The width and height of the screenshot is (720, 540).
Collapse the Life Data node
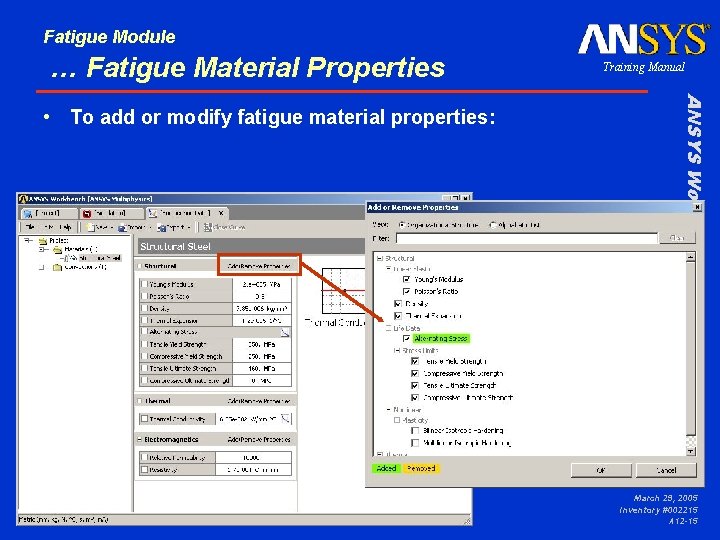pyautogui.click(x=388, y=328)
